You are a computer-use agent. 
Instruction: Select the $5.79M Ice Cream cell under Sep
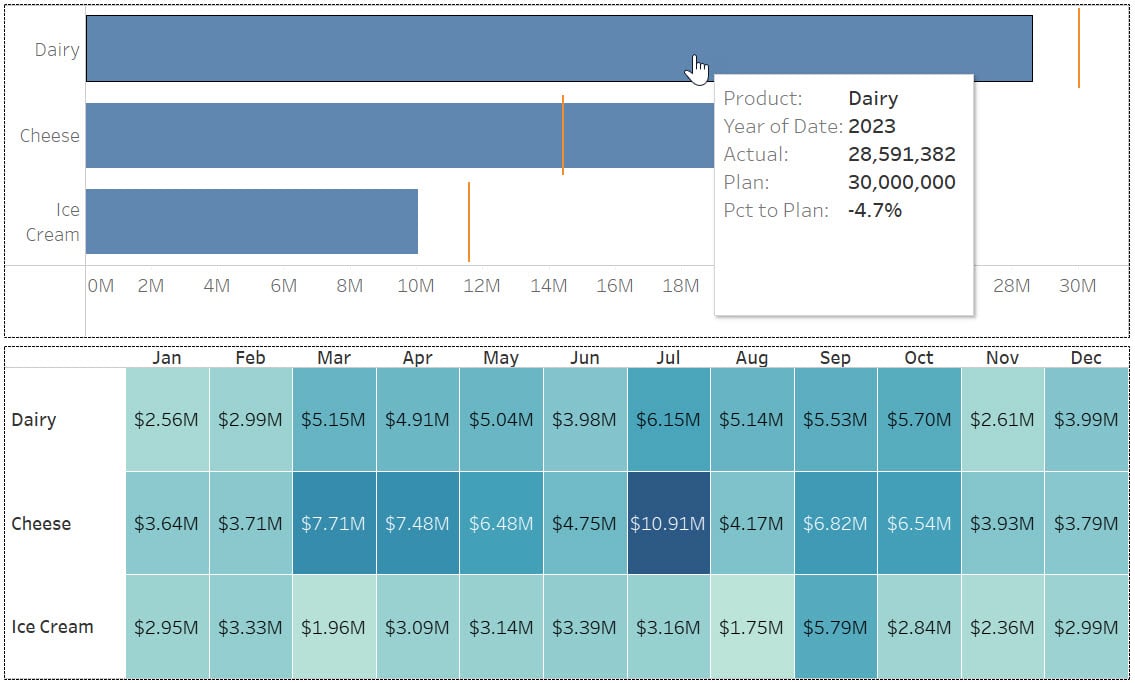point(836,627)
